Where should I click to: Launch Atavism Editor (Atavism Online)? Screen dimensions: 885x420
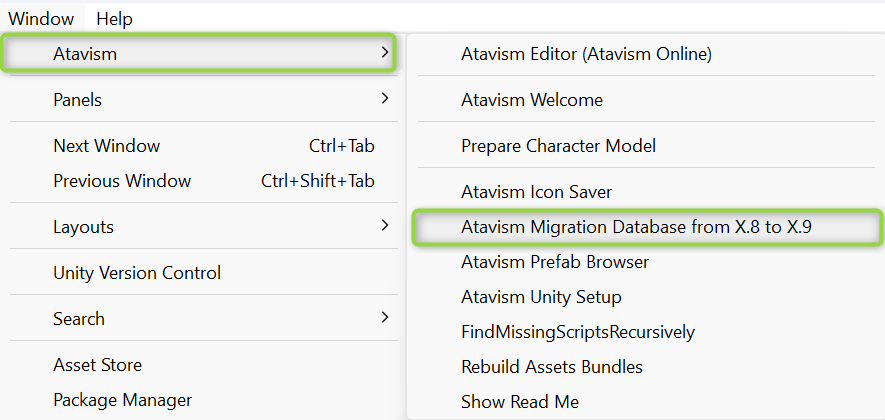point(586,54)
